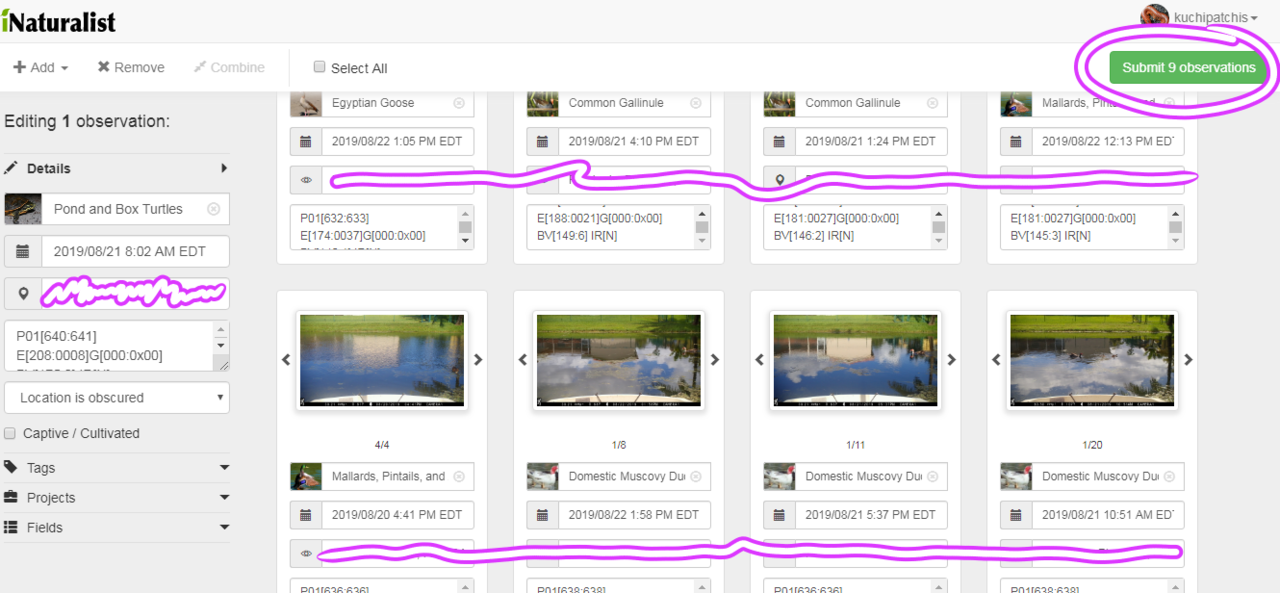Screen dimensions: 1280x593
Task: Expand the Tags section
Action: click(x=117, y=467)
